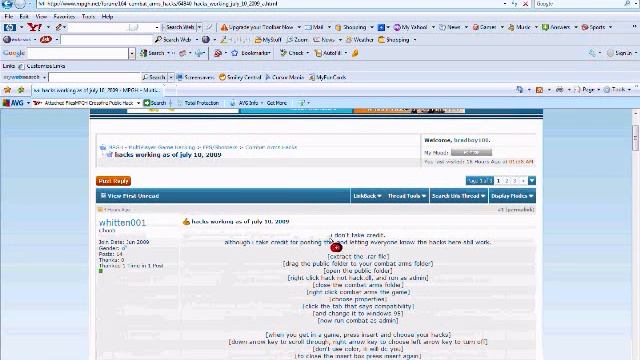The width and height of the screenshot is (640, 360).
Task: Click the pencil icon on the Yahoo toolbar
Action: pos(59,27)
